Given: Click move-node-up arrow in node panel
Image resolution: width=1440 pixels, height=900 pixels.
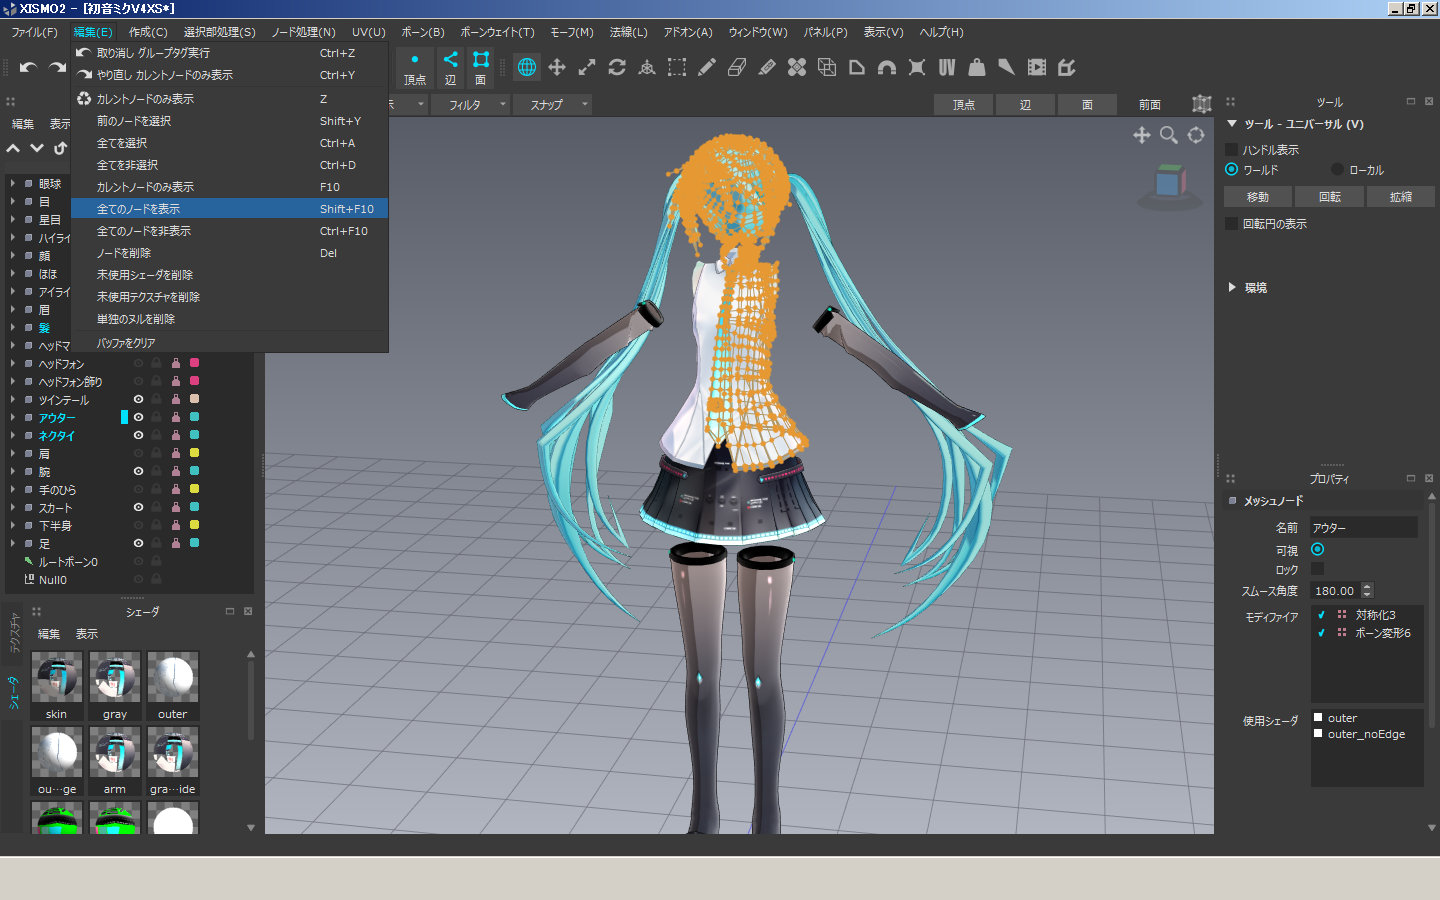Looking at the screenshot, I should pos(13,148).
